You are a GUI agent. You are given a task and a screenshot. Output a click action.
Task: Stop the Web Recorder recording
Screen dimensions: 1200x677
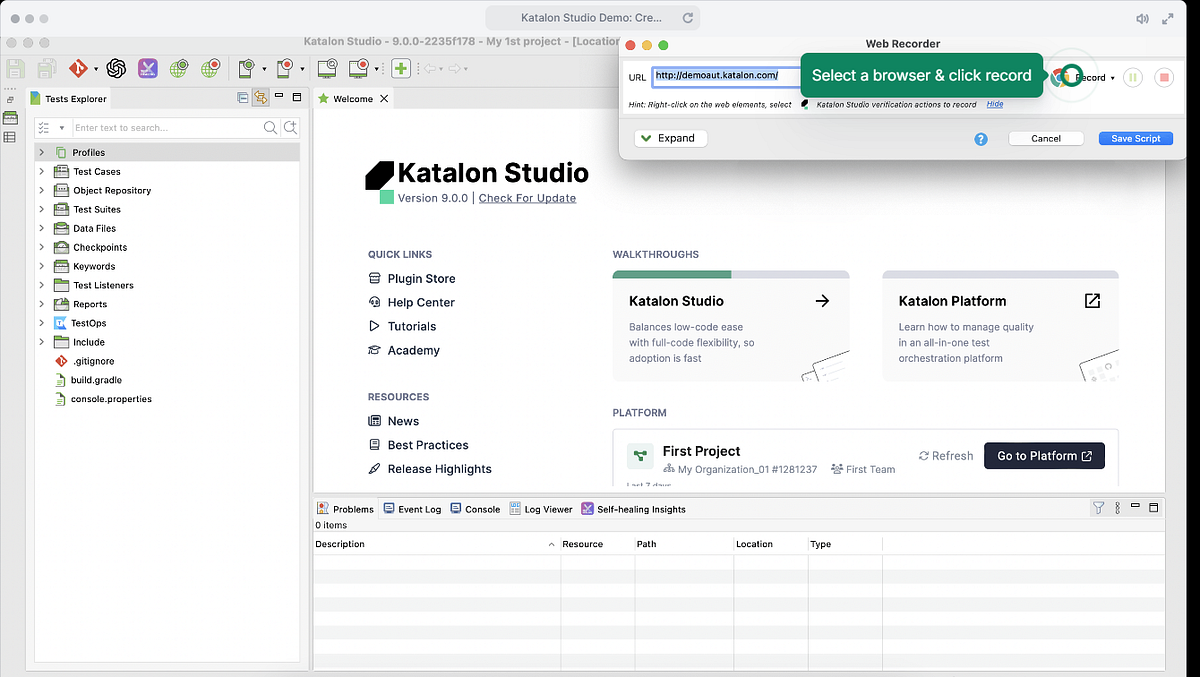coord(1164,77)
